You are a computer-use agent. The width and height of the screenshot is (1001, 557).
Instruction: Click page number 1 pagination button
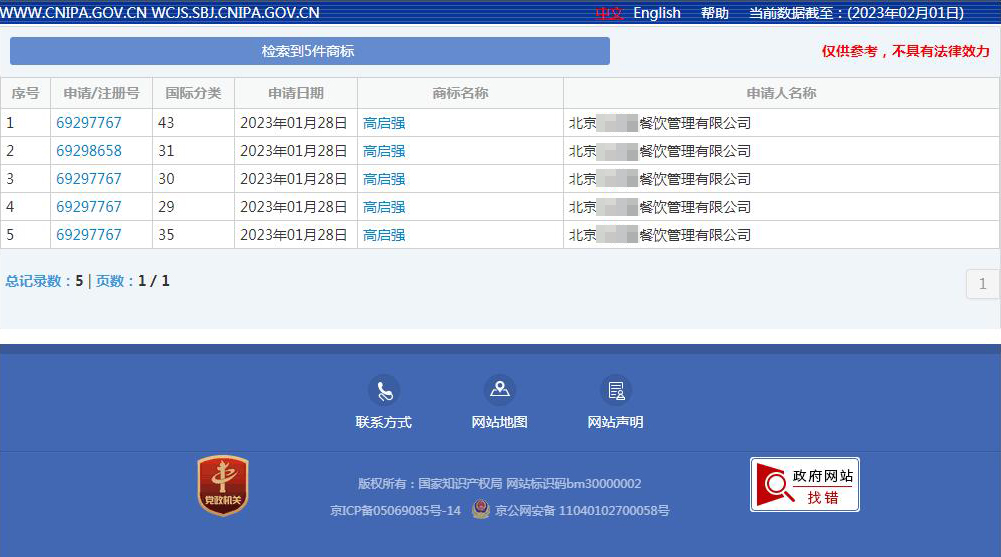pos(982,283)
